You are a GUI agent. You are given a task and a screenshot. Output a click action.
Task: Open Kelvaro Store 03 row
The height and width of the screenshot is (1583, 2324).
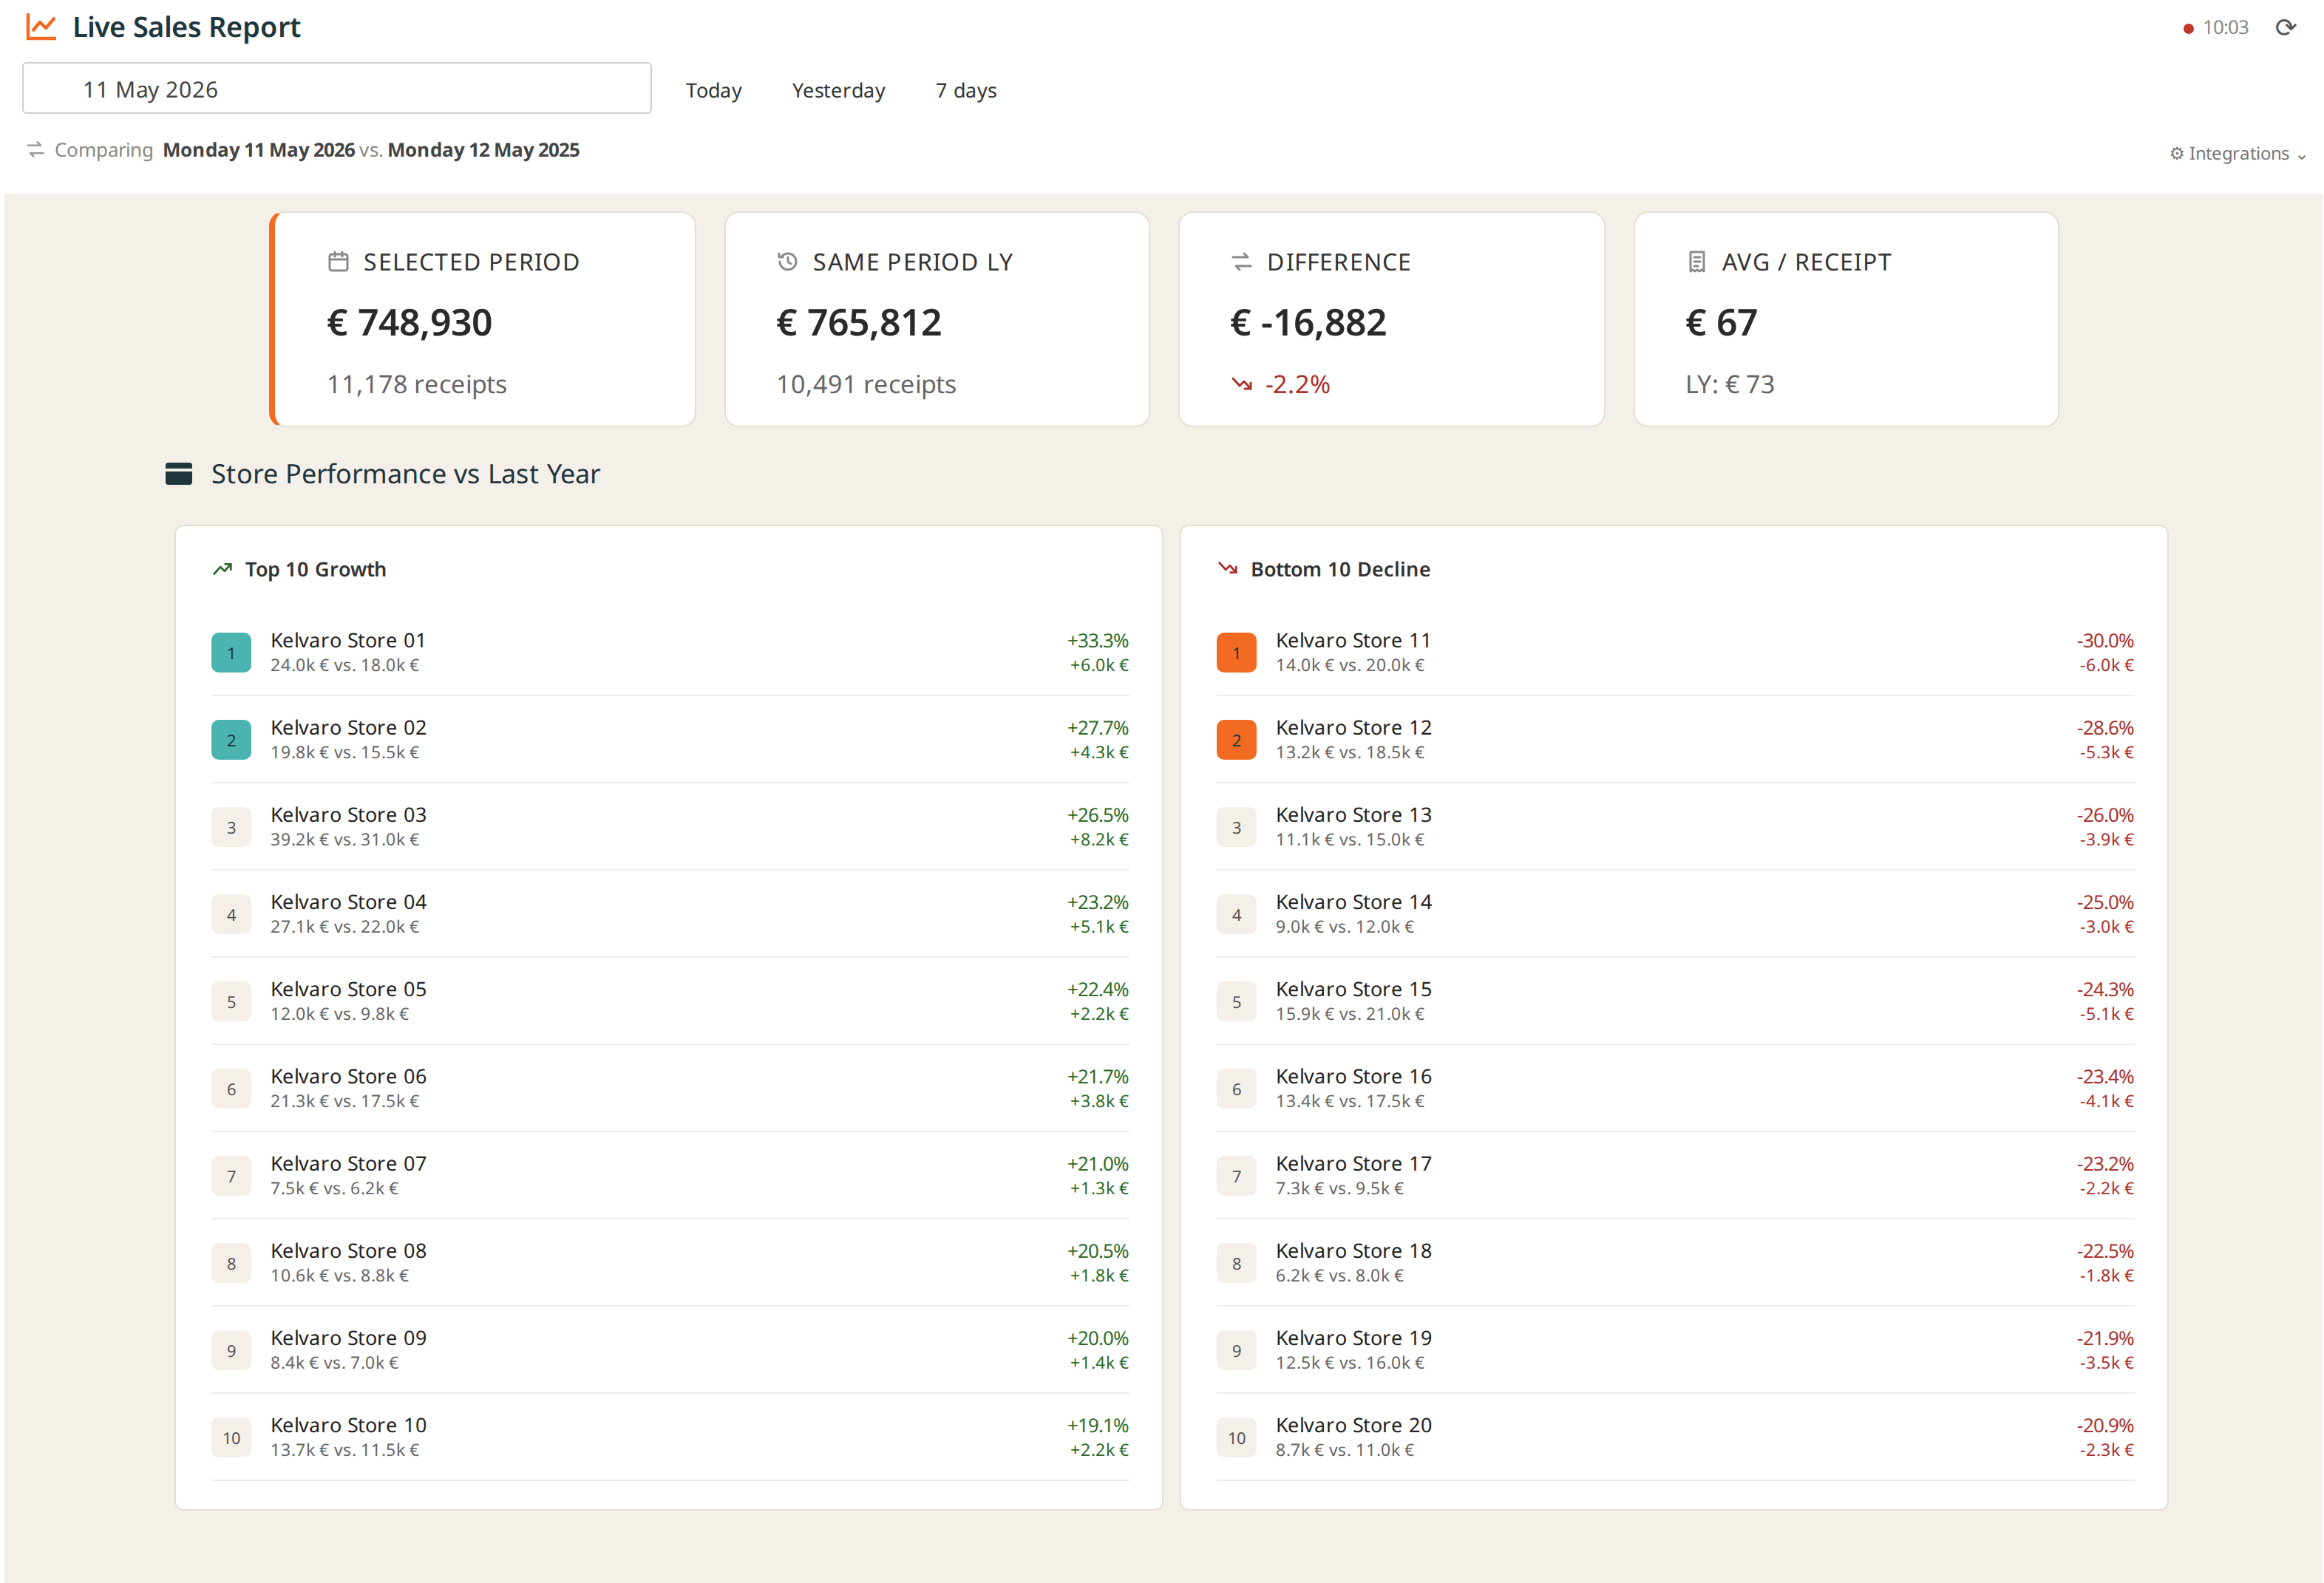click(670, 827)
